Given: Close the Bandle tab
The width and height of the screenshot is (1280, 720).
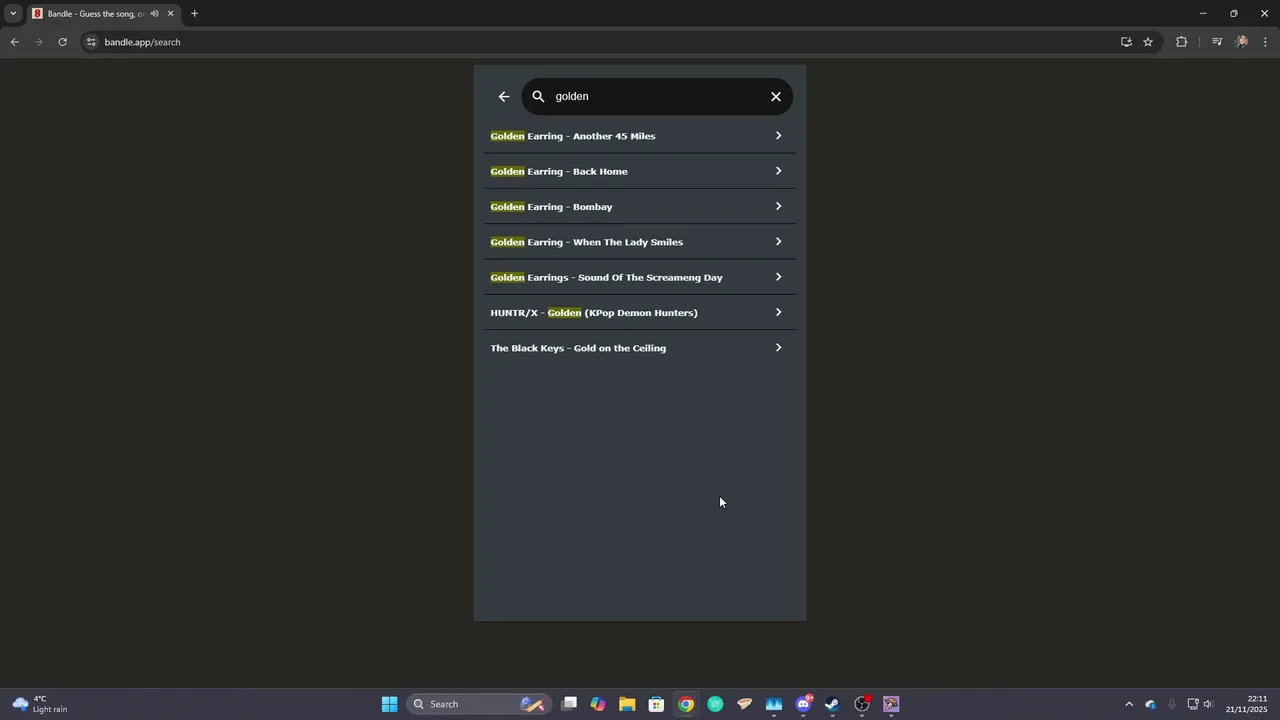Looking at the screenshot, I should tap(170, 14).
